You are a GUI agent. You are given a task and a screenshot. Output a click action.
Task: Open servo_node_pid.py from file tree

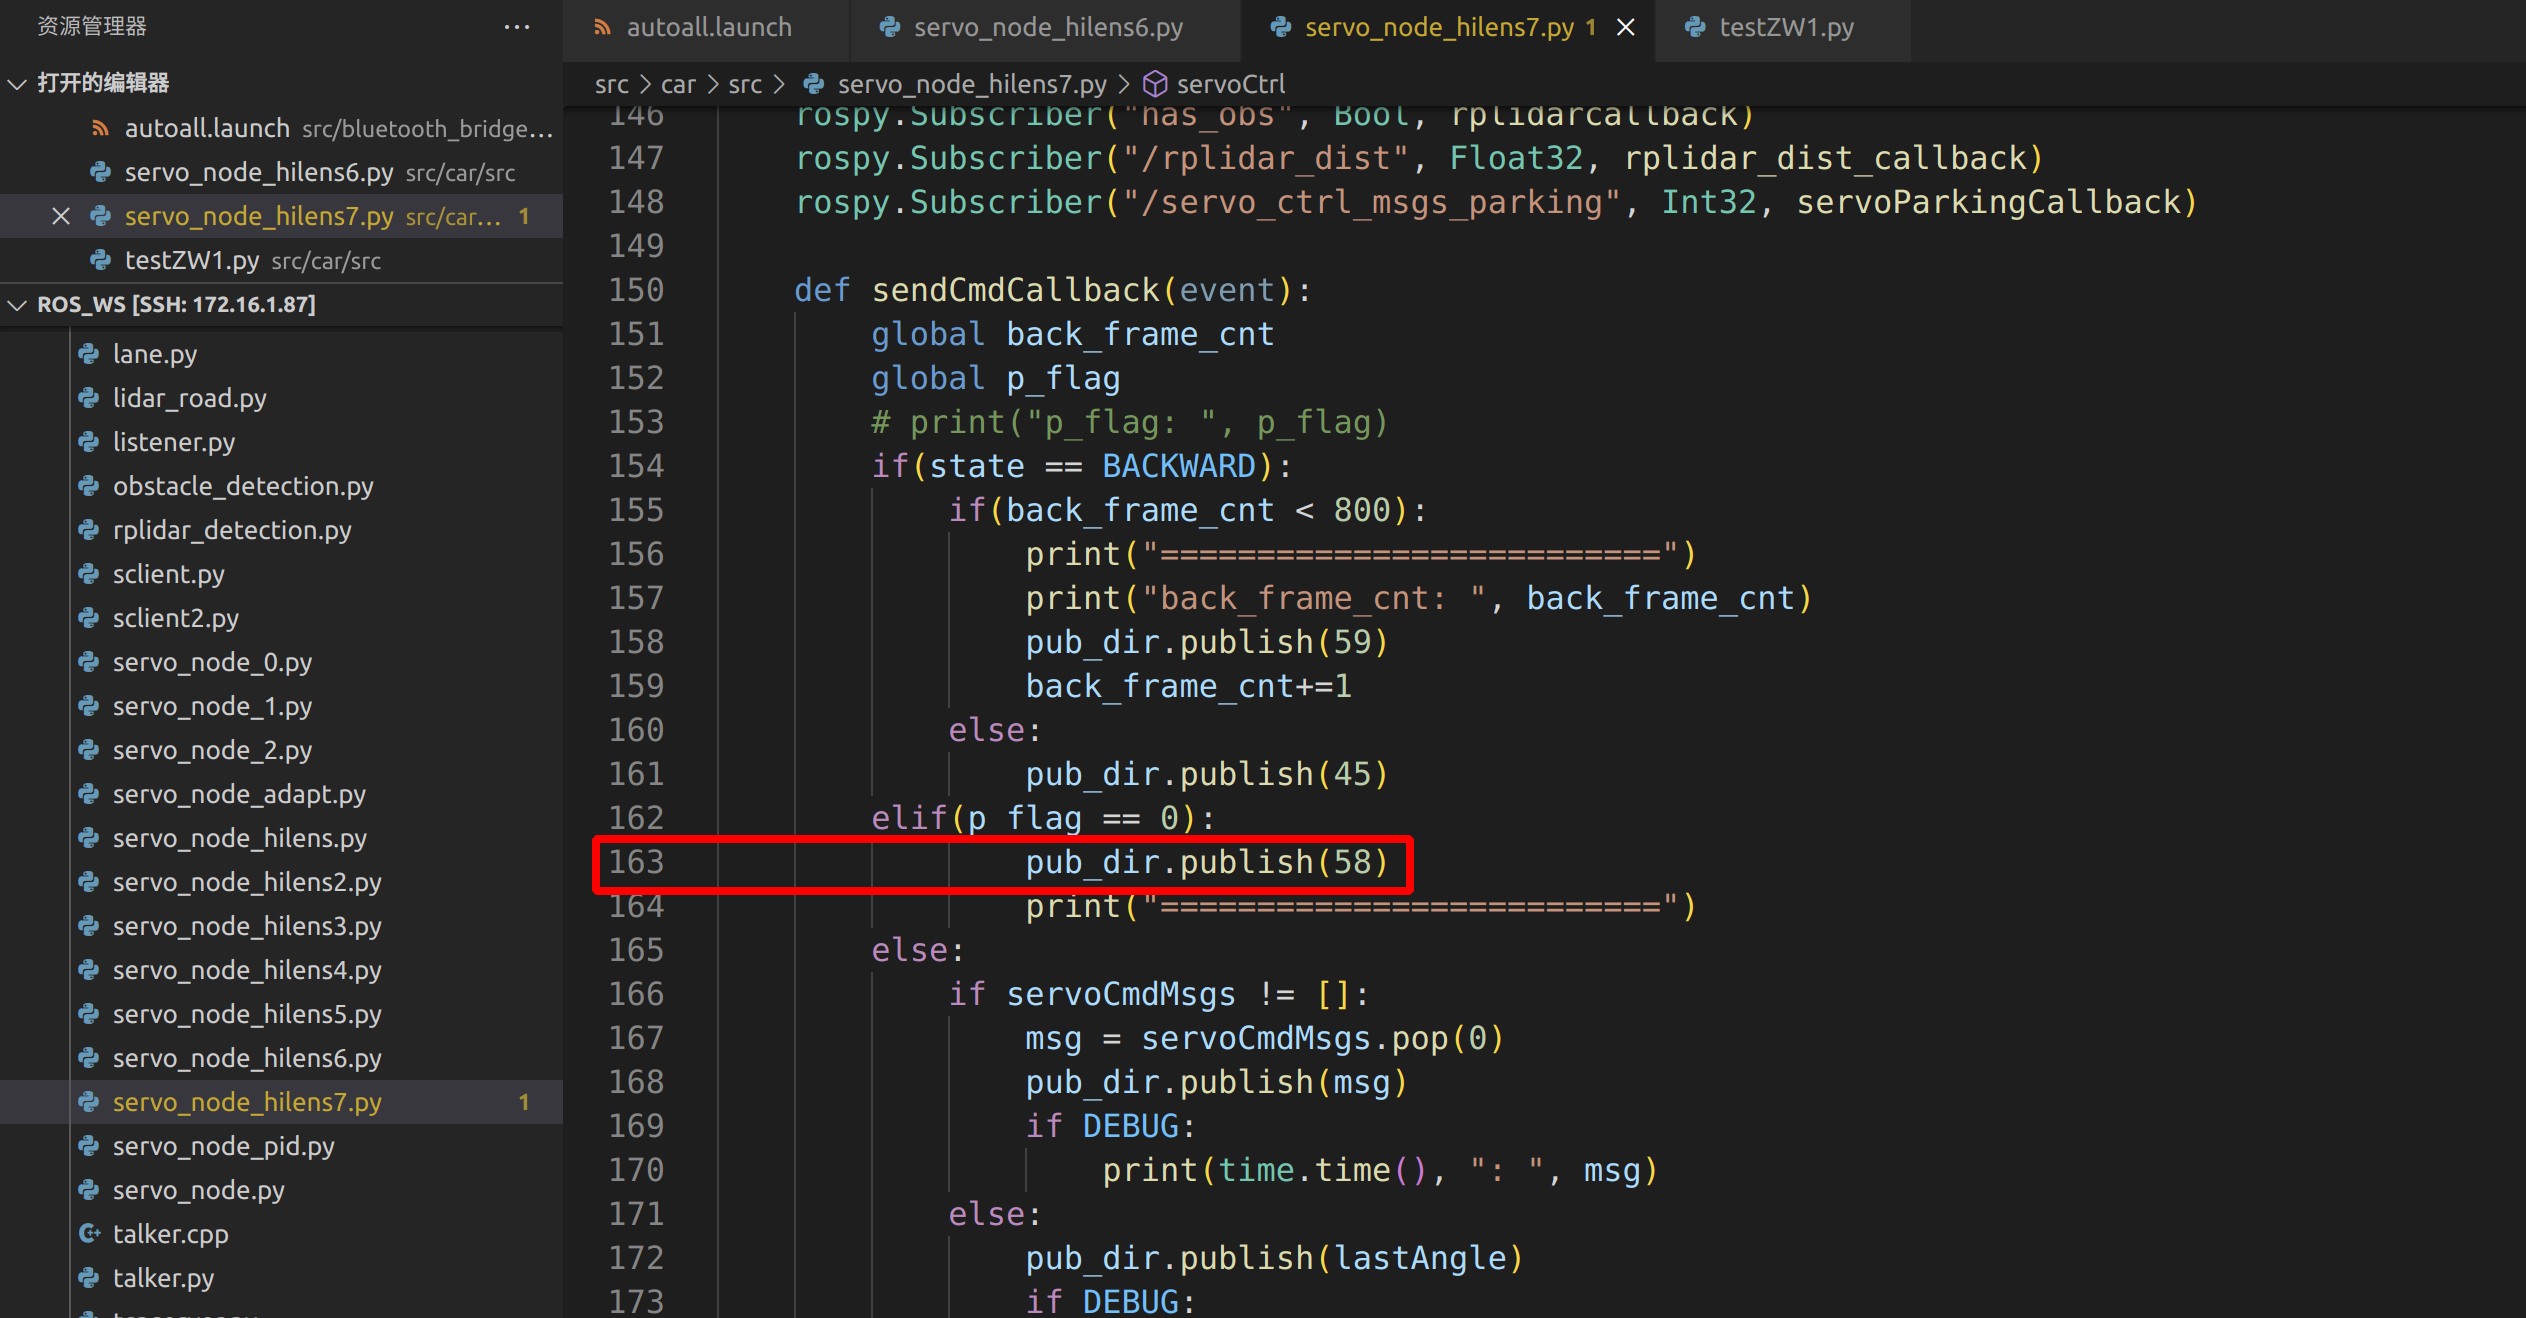(x=223, y=1146)
